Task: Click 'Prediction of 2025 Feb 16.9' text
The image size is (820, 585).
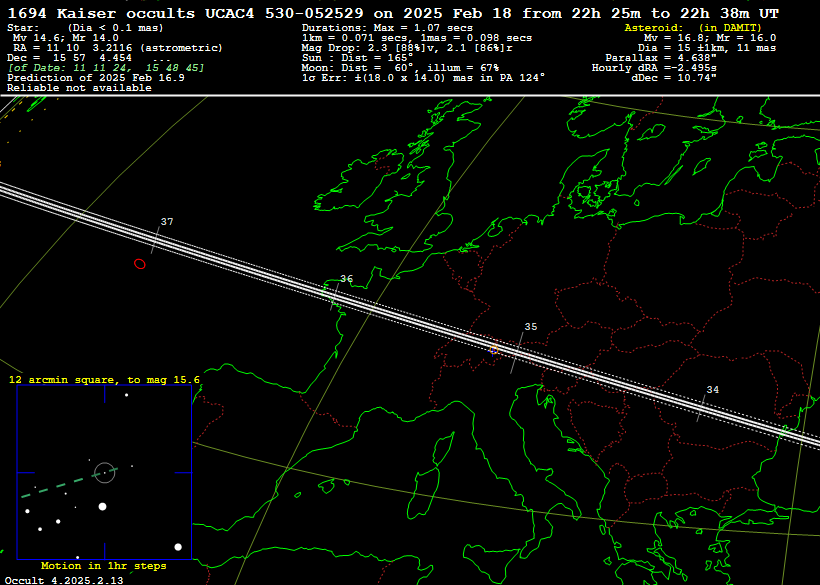Action: 96,78
